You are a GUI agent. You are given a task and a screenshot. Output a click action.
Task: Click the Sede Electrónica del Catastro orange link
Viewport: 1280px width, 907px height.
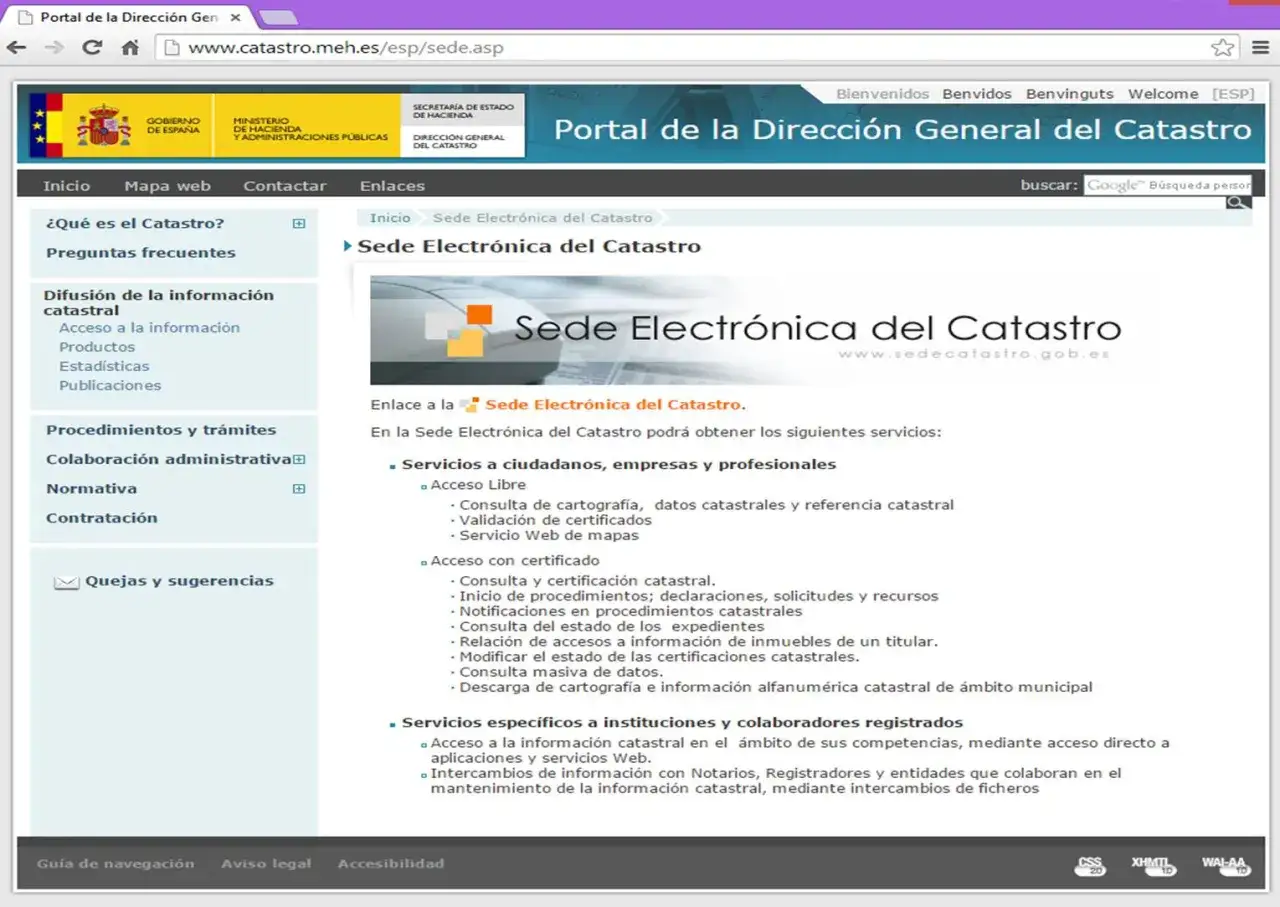click(613, 405)
